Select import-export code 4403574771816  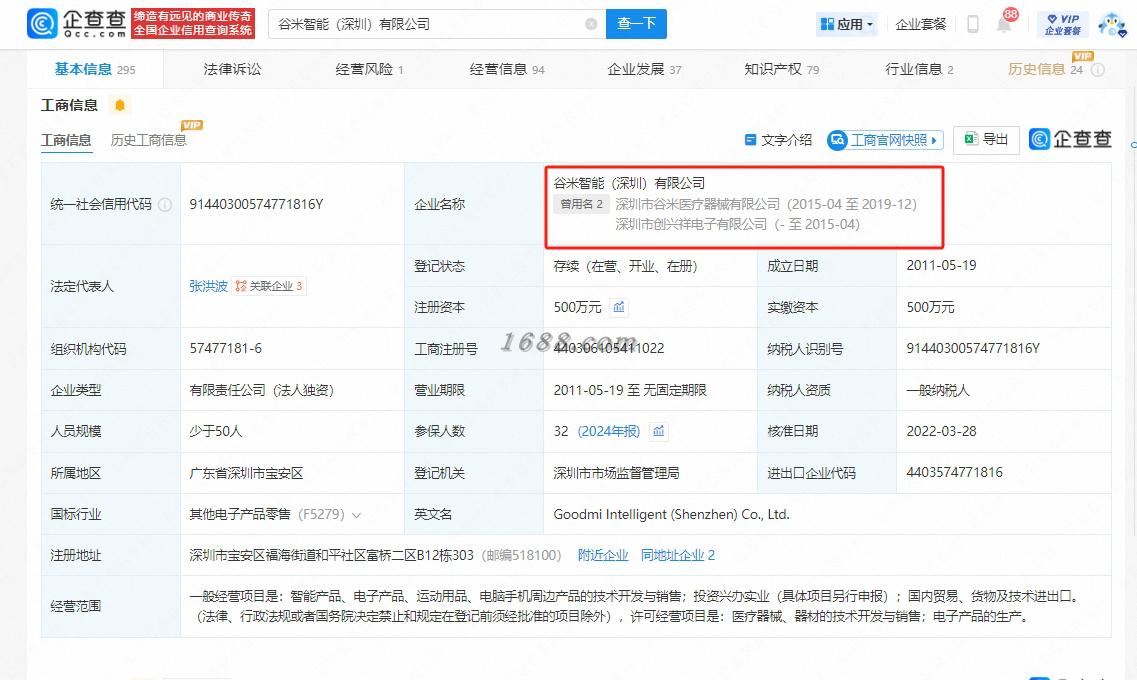[x=954, y=473]
